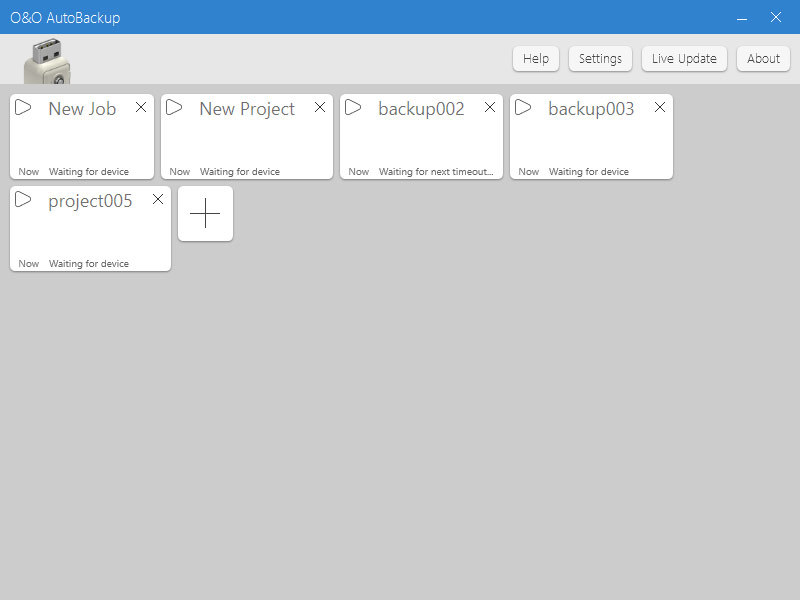Viewport: 800px width, 600px height.
Task: Select the project005 job title
Action: [90, 201]
